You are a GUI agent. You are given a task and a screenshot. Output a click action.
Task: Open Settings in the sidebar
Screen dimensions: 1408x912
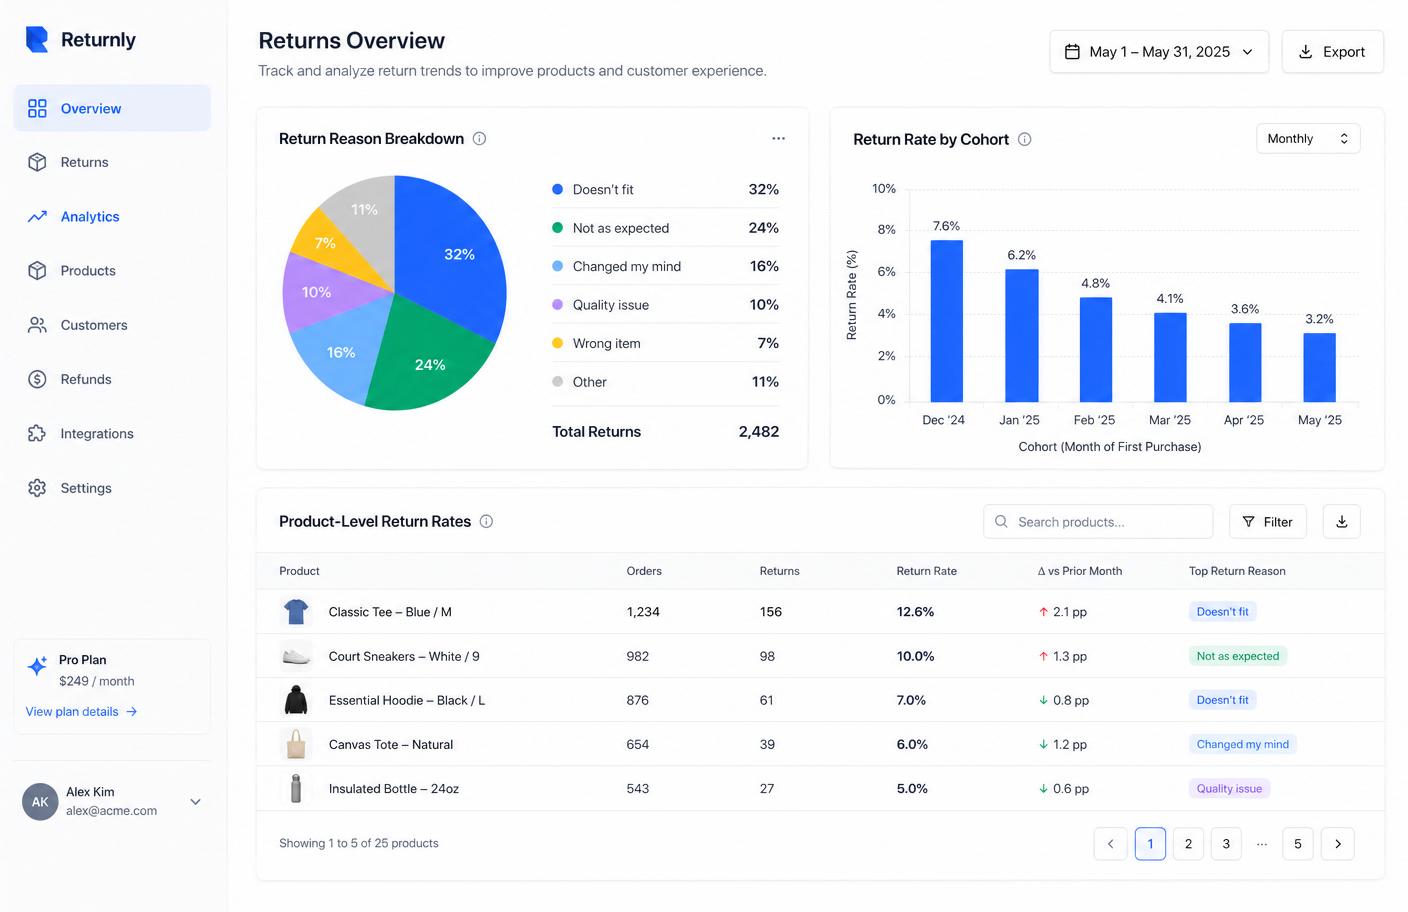click(112, 488)
